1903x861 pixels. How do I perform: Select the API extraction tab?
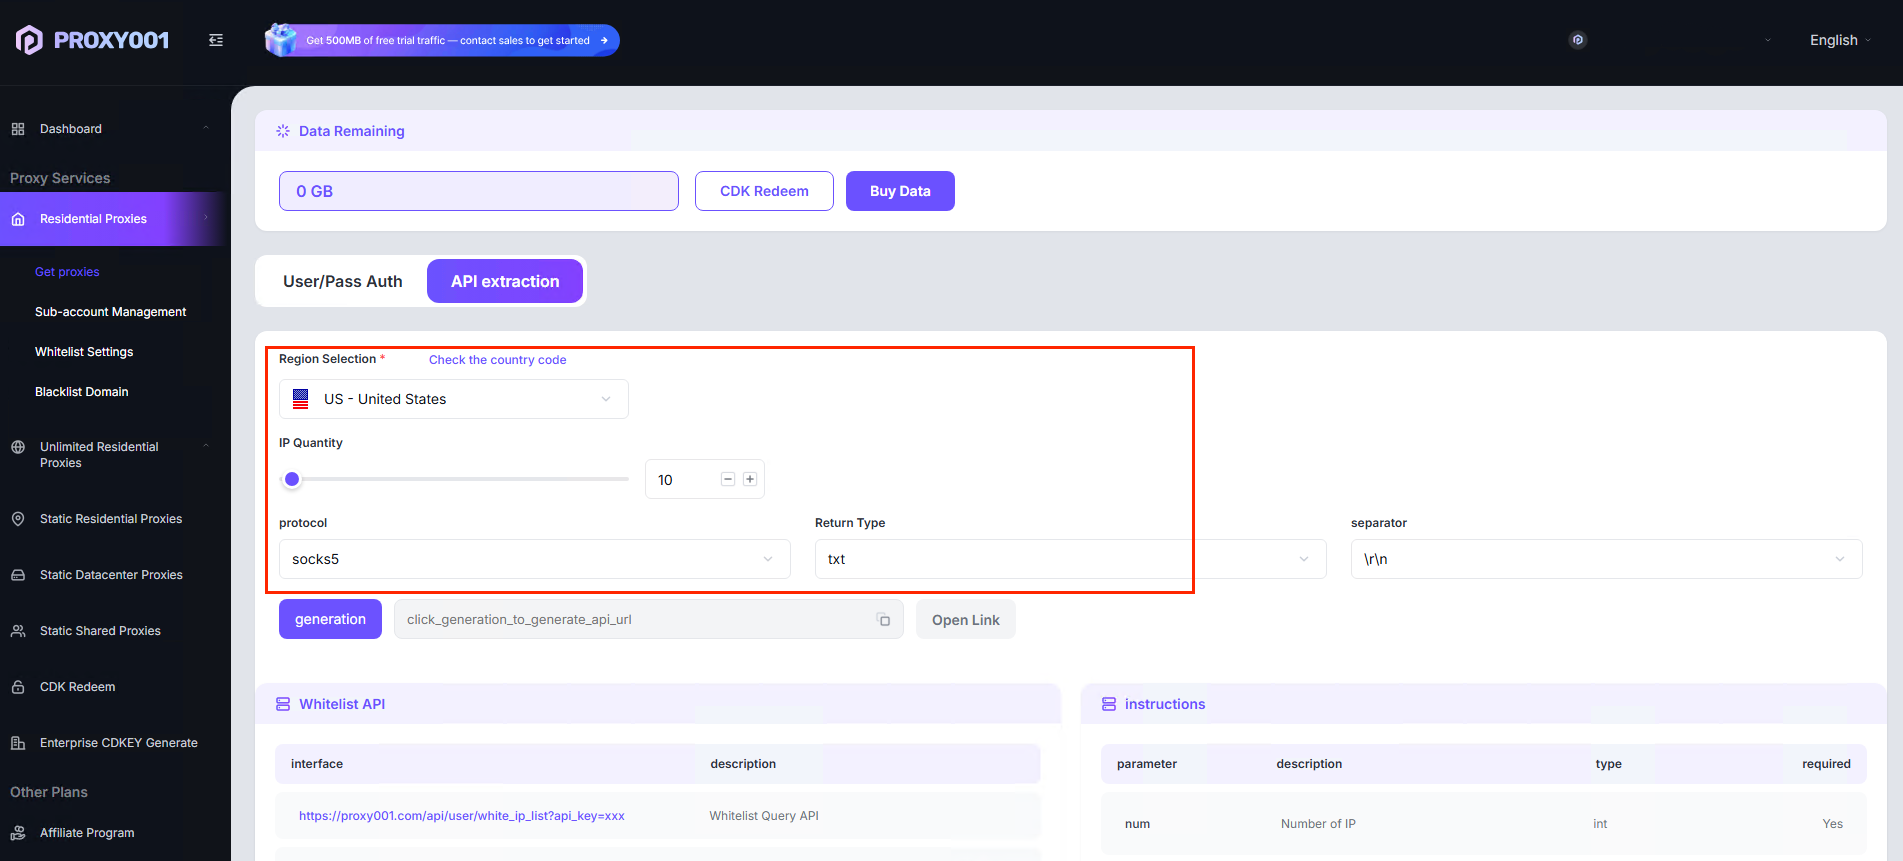pyautogui.click(x=505, y=281)
